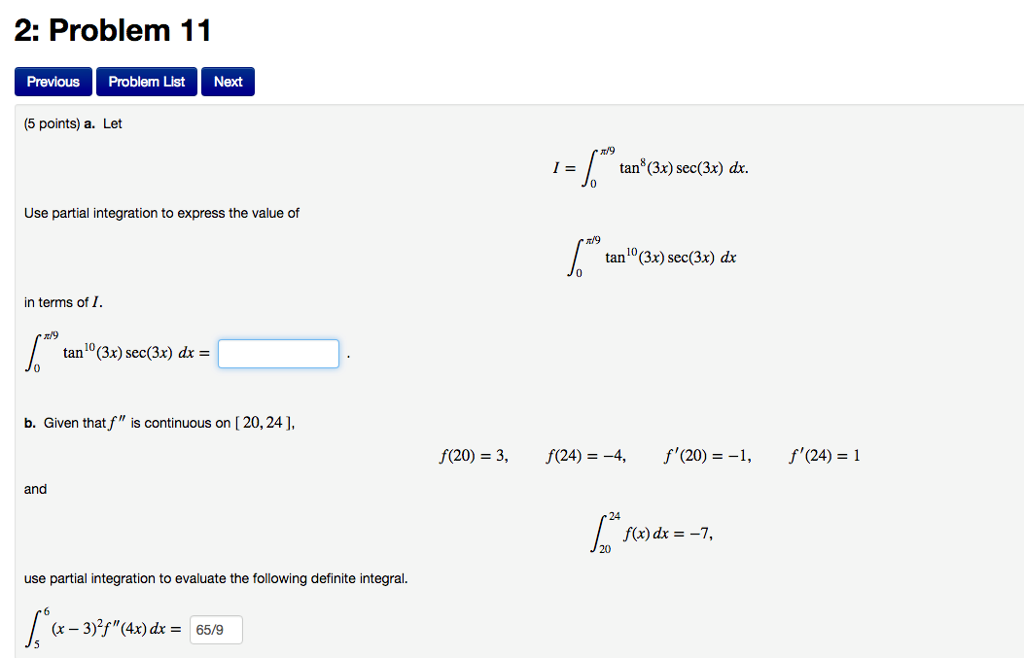
Task: Click the '(5 points) a. Let' label
Action: pos(70,123)
